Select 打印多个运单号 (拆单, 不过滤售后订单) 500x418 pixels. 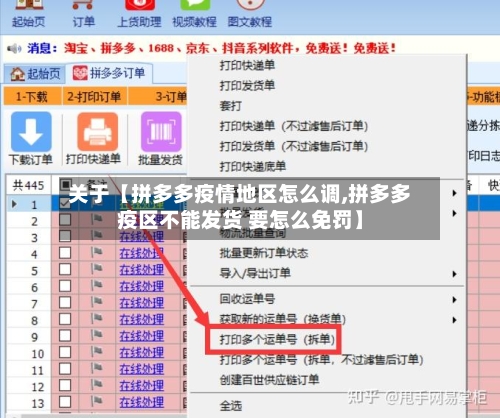coord(321,360)
